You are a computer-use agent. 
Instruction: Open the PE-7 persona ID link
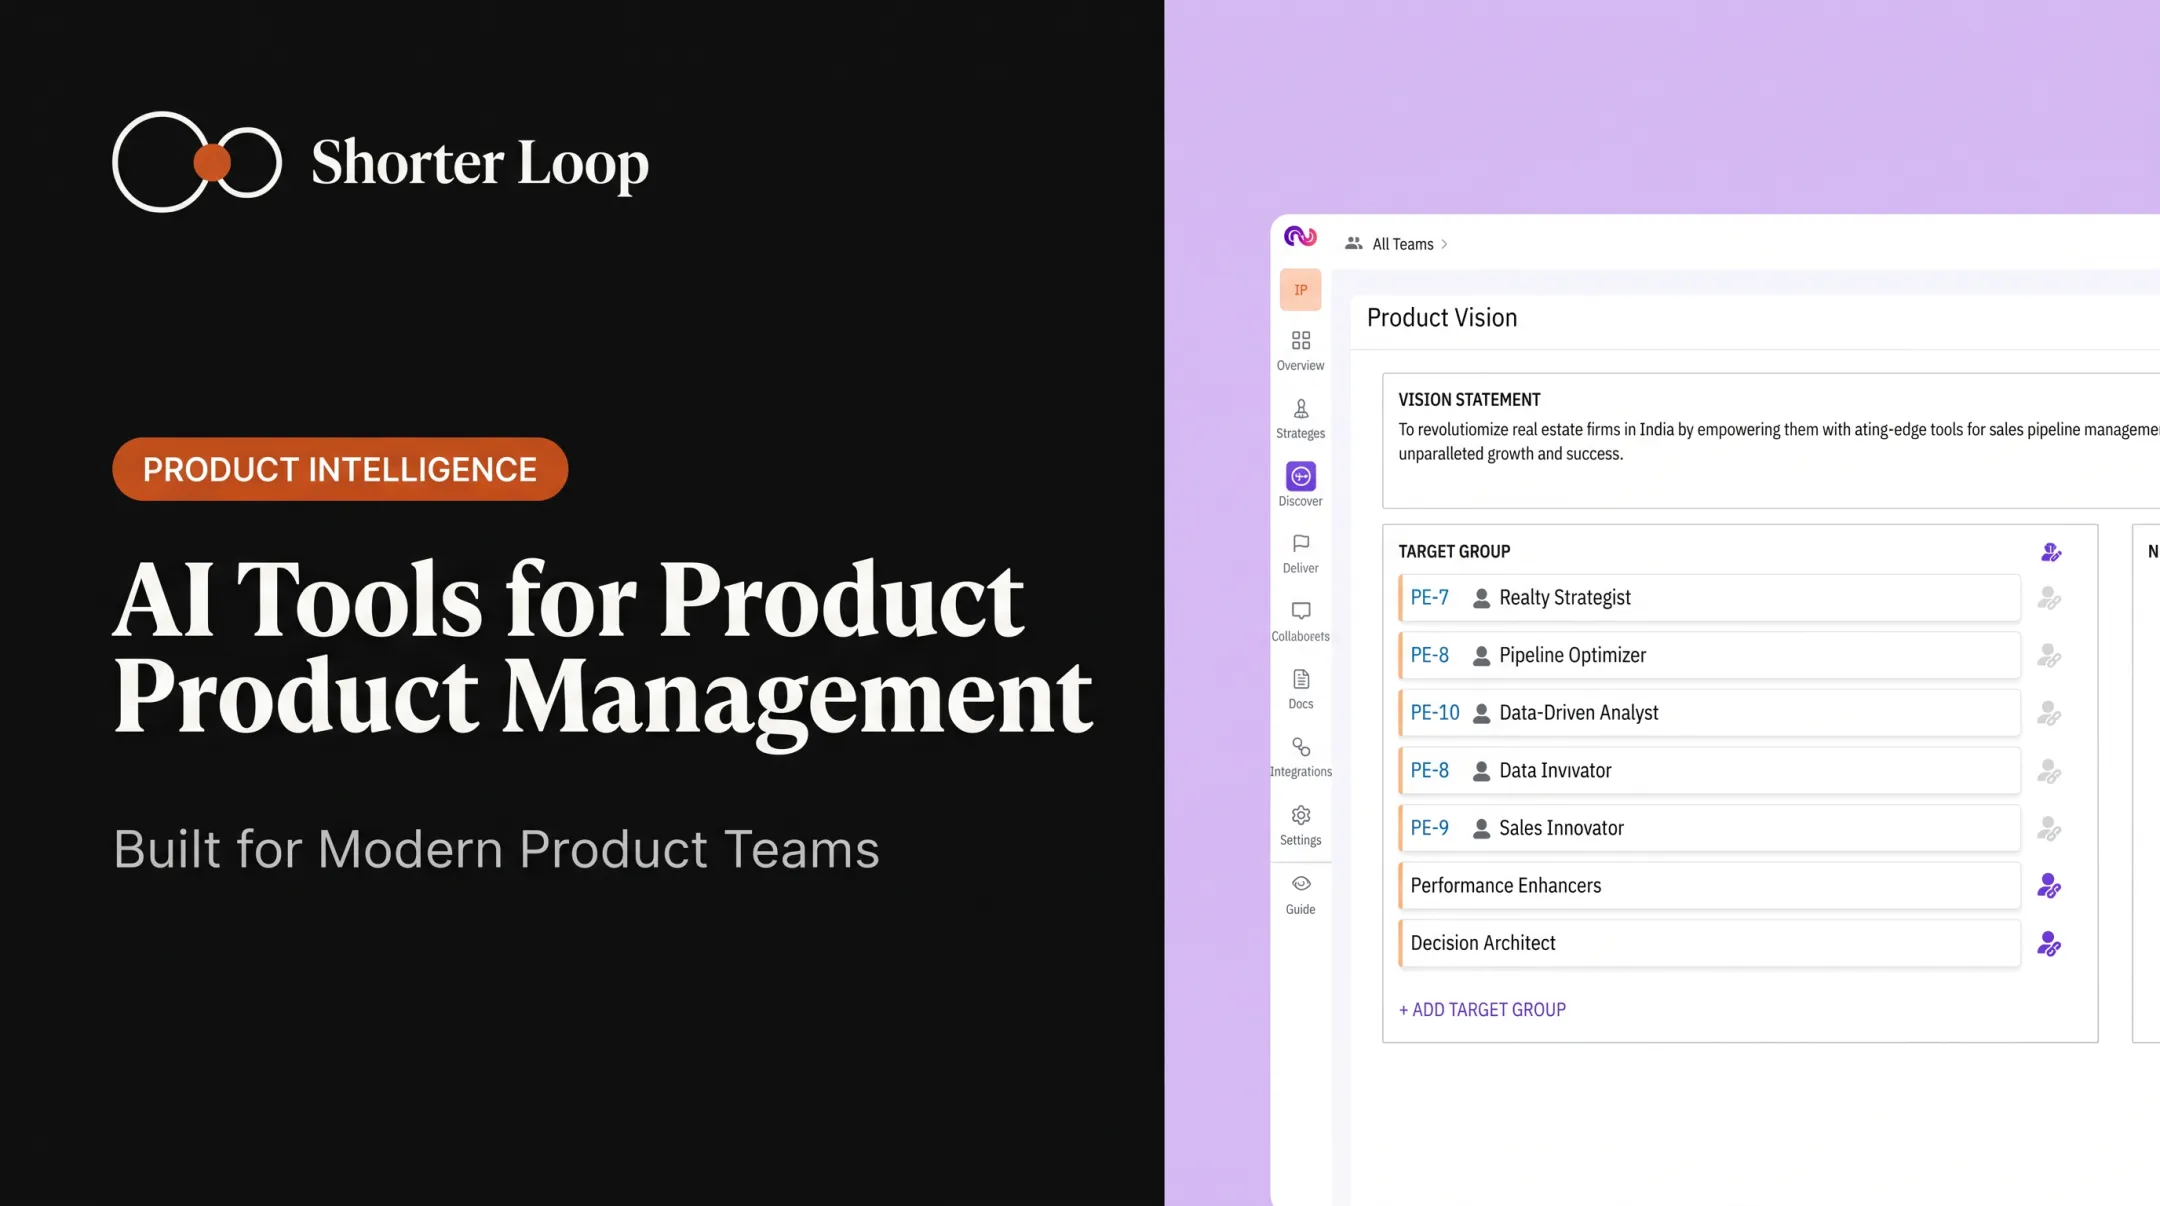(x=1429, y=598)
